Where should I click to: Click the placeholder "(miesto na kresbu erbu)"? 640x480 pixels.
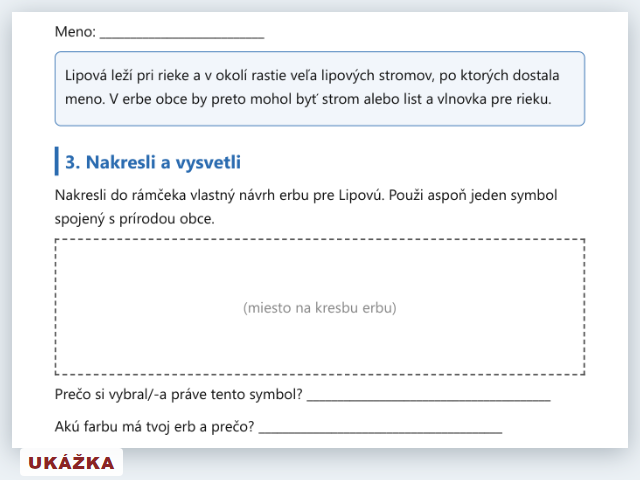tap(320, 308)
